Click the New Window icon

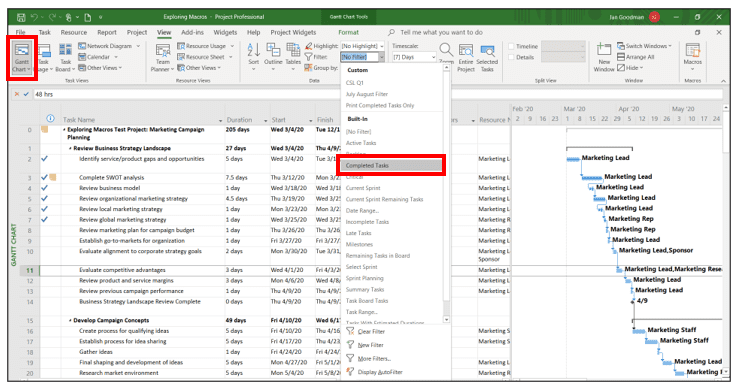coord(604,57)
